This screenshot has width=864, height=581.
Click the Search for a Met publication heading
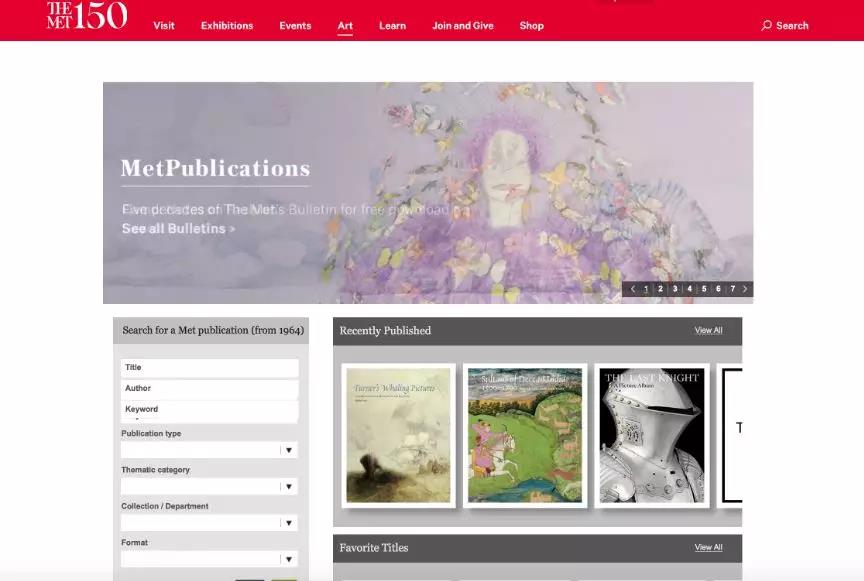[x=213, y=330]
